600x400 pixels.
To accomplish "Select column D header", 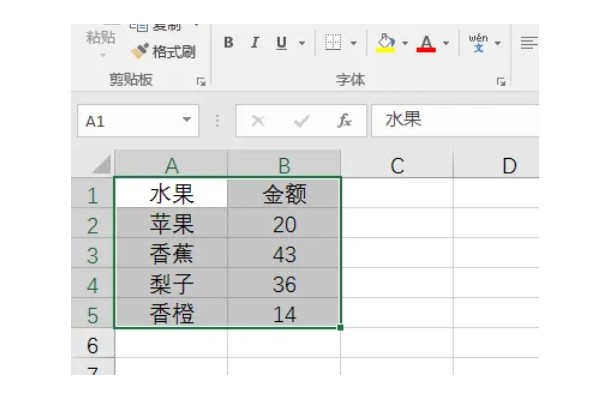I will tap(496, 165).
